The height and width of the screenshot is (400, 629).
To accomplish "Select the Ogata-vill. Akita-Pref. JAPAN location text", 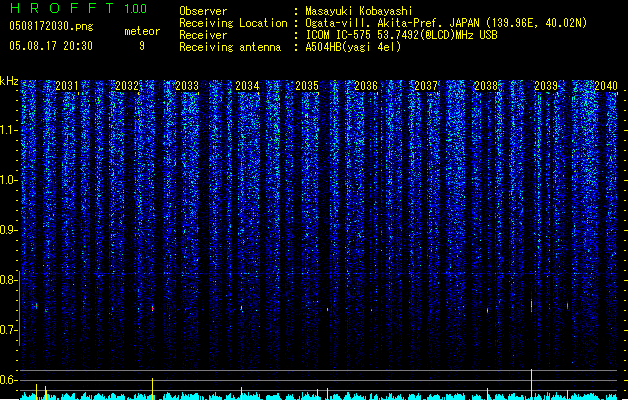I will click(446, 23).
